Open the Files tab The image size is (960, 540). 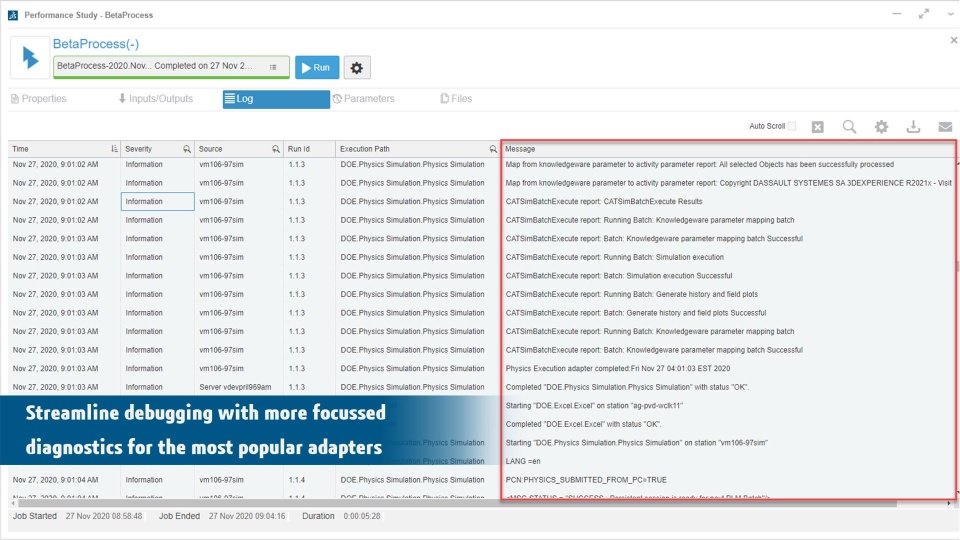pos(456,99)
